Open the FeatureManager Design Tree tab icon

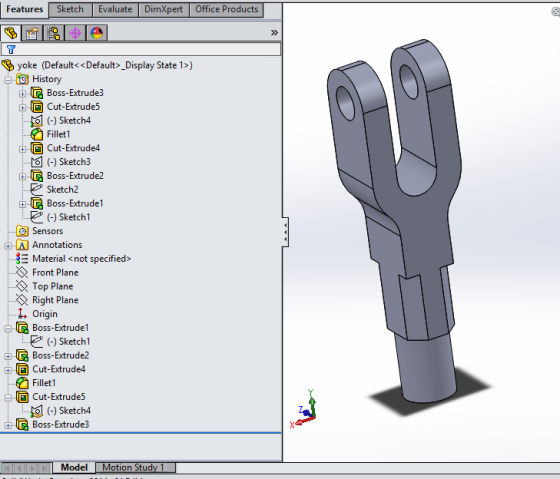point(11,33)
